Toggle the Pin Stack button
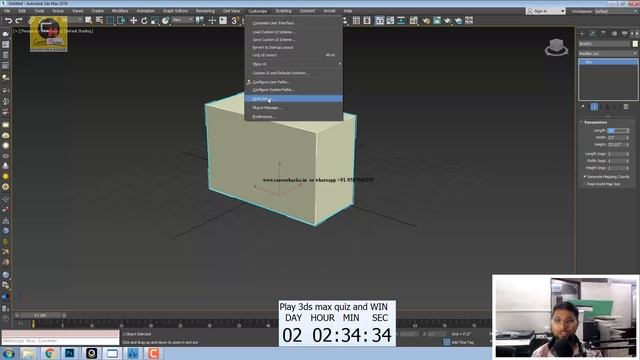 tap(583, 107)
